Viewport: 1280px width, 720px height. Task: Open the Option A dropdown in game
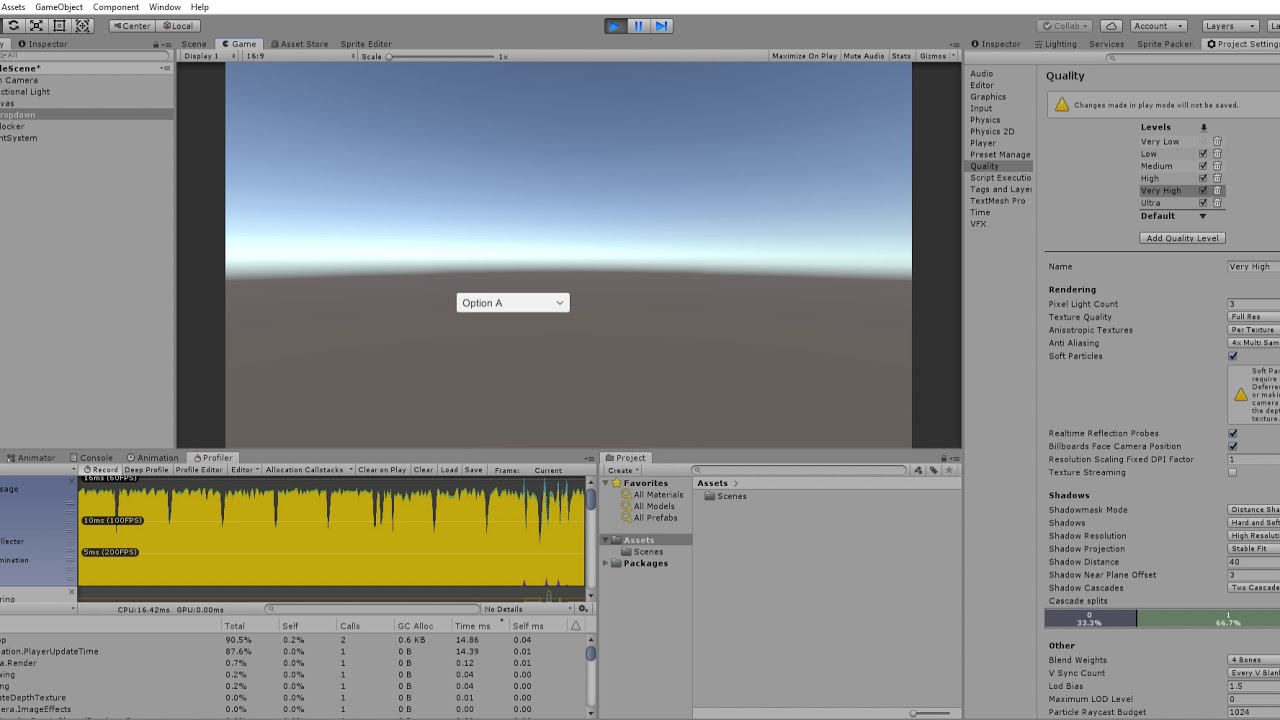pyautogui.click(x=513, y=303)
